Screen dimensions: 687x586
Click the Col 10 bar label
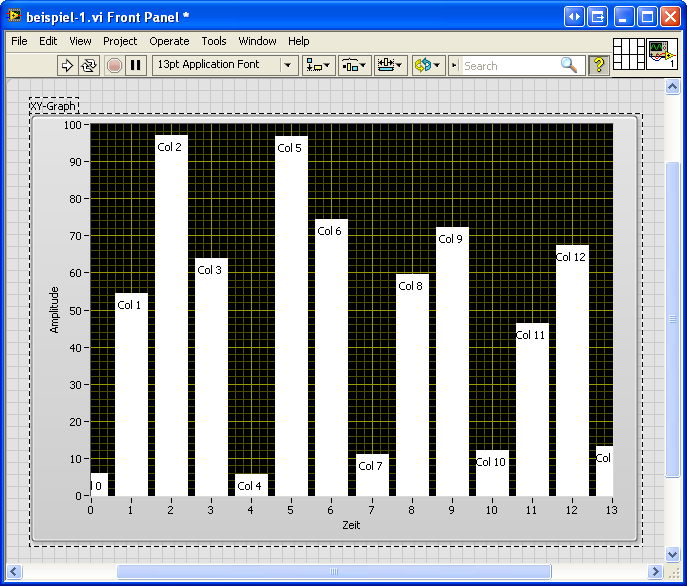pos(490,462)
